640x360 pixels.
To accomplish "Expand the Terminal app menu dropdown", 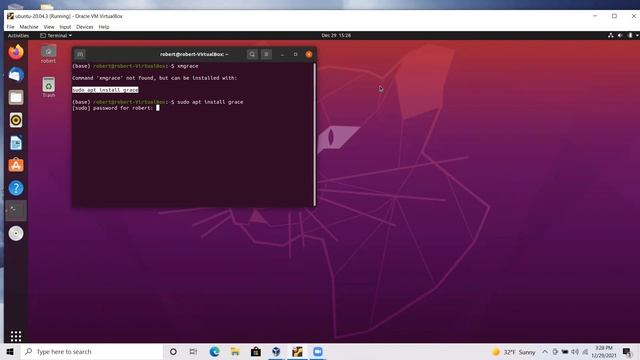I will 56,36.
